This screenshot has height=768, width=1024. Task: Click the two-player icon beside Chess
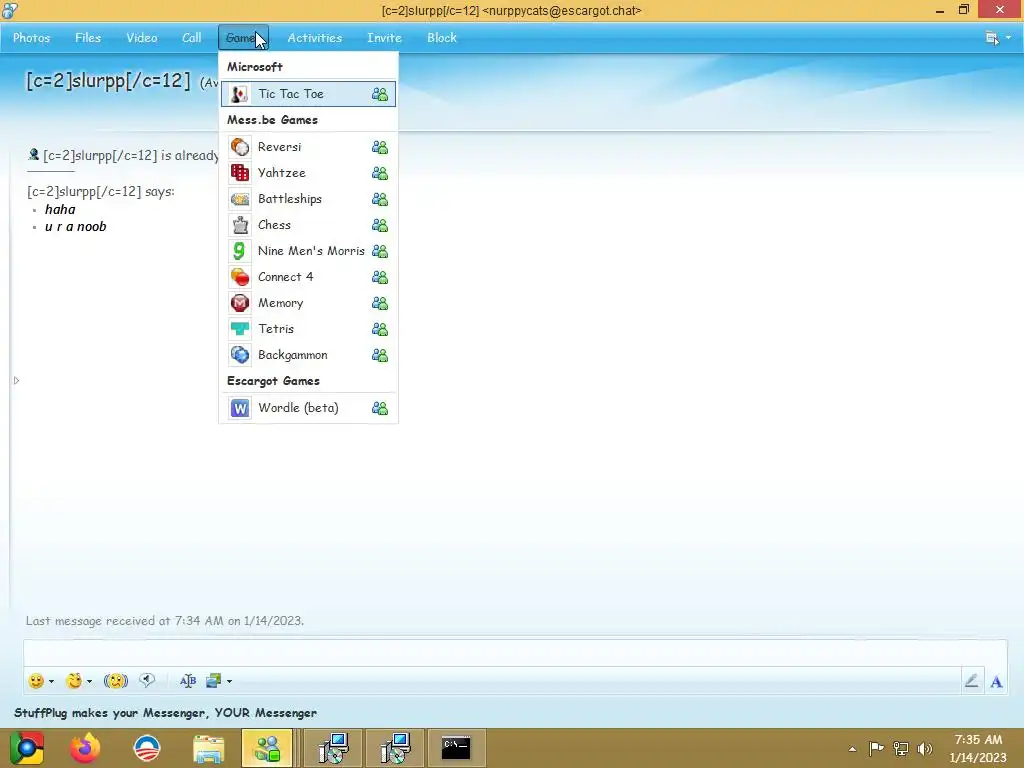pyautogui.click(x=379, y=225)
